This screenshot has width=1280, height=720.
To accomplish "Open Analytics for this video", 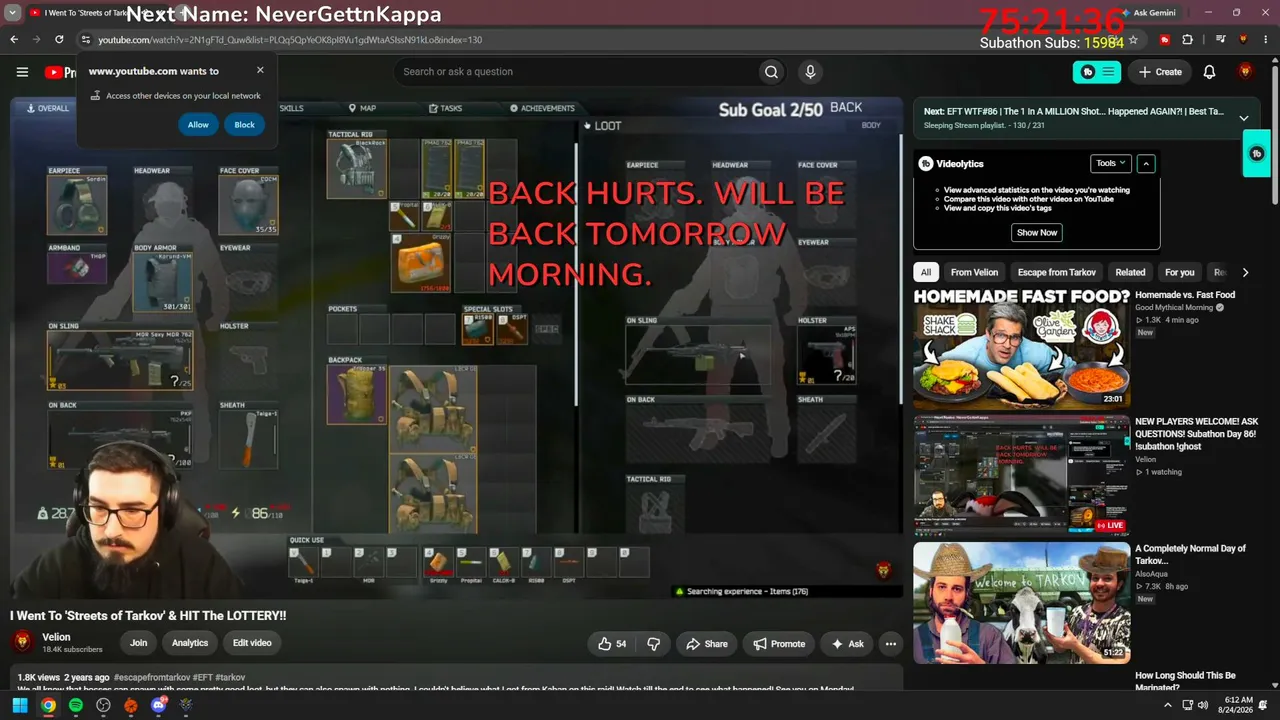I will (190, 643).
